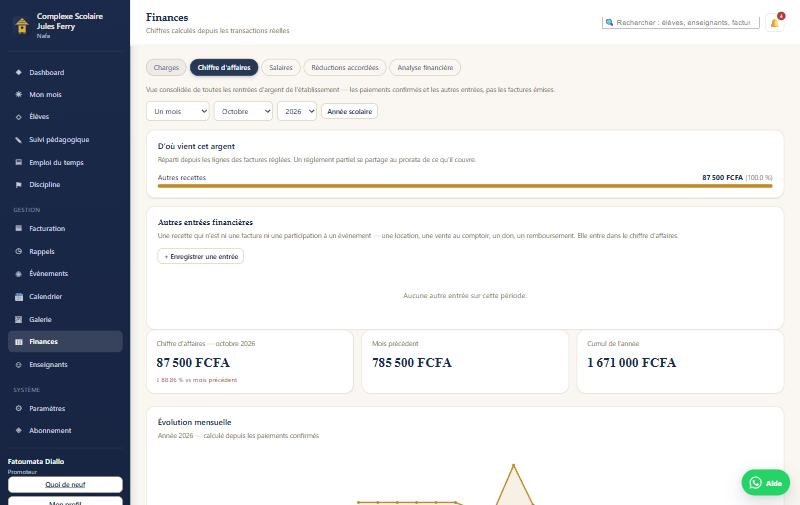800x505 pixels.
Task: Open Abonnement page
Action: (x=65, y=431)
